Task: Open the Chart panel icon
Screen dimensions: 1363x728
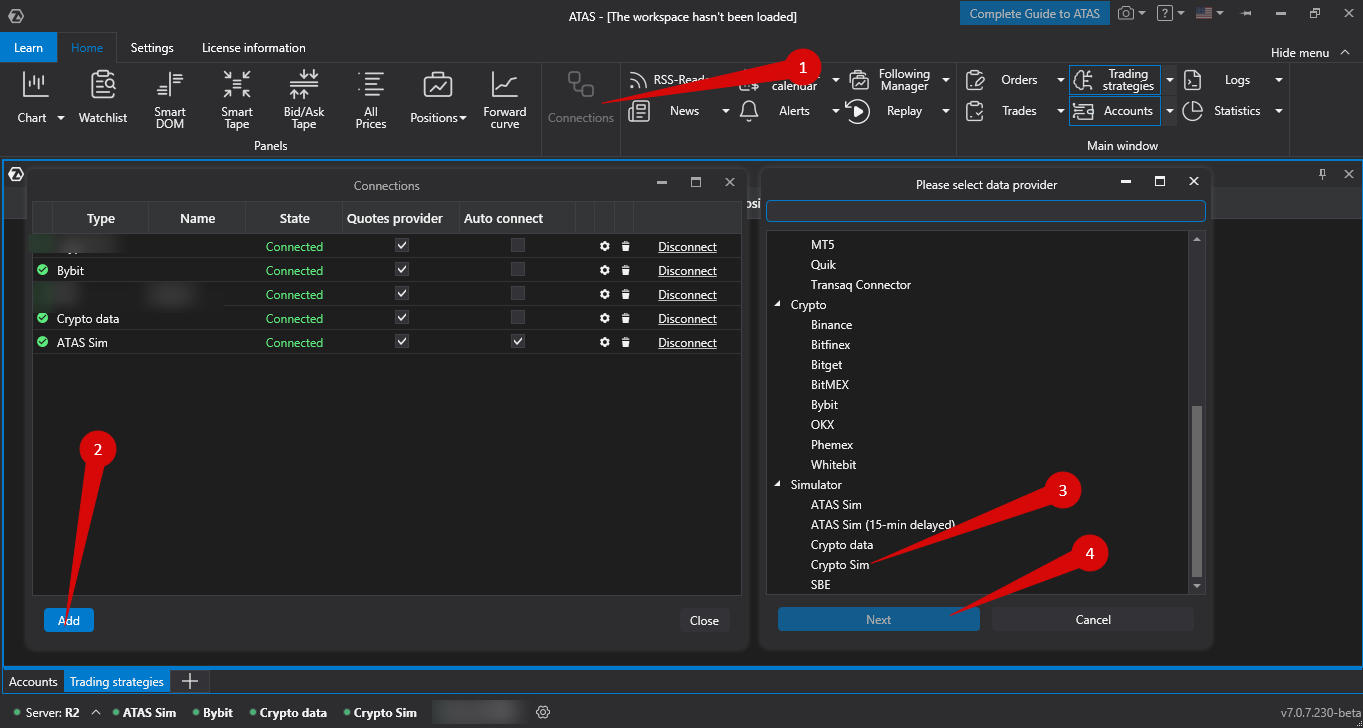Action: coord(36,85)
